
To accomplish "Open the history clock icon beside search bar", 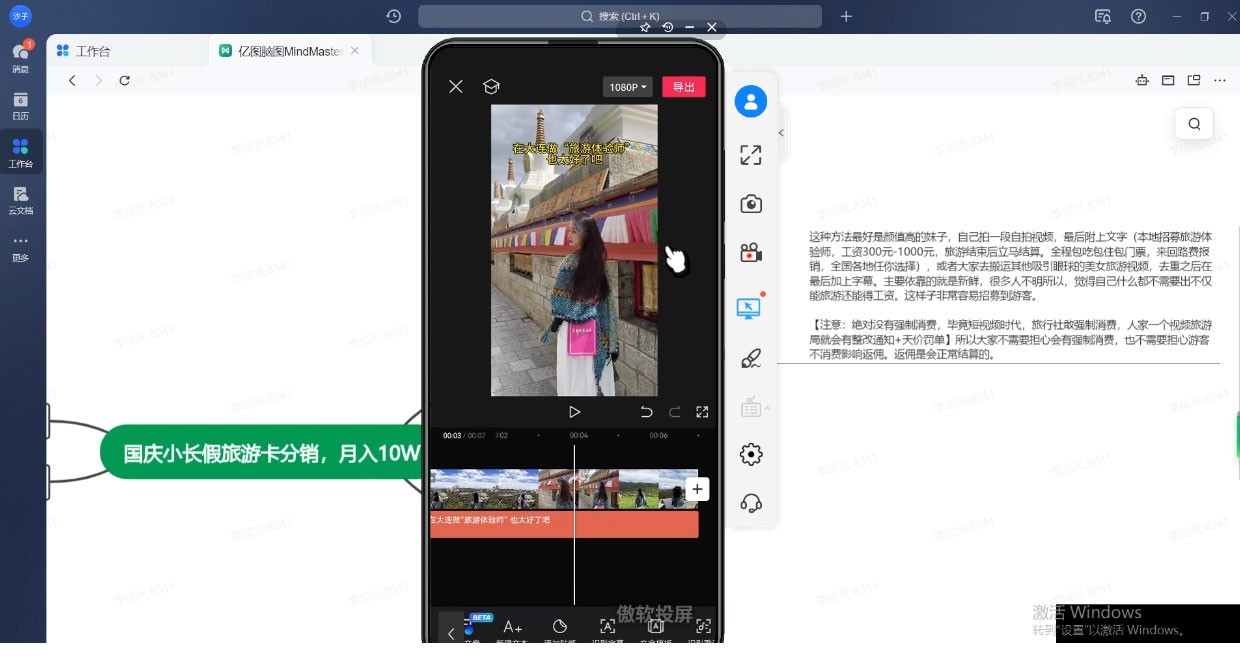I will tap(394, 16).
